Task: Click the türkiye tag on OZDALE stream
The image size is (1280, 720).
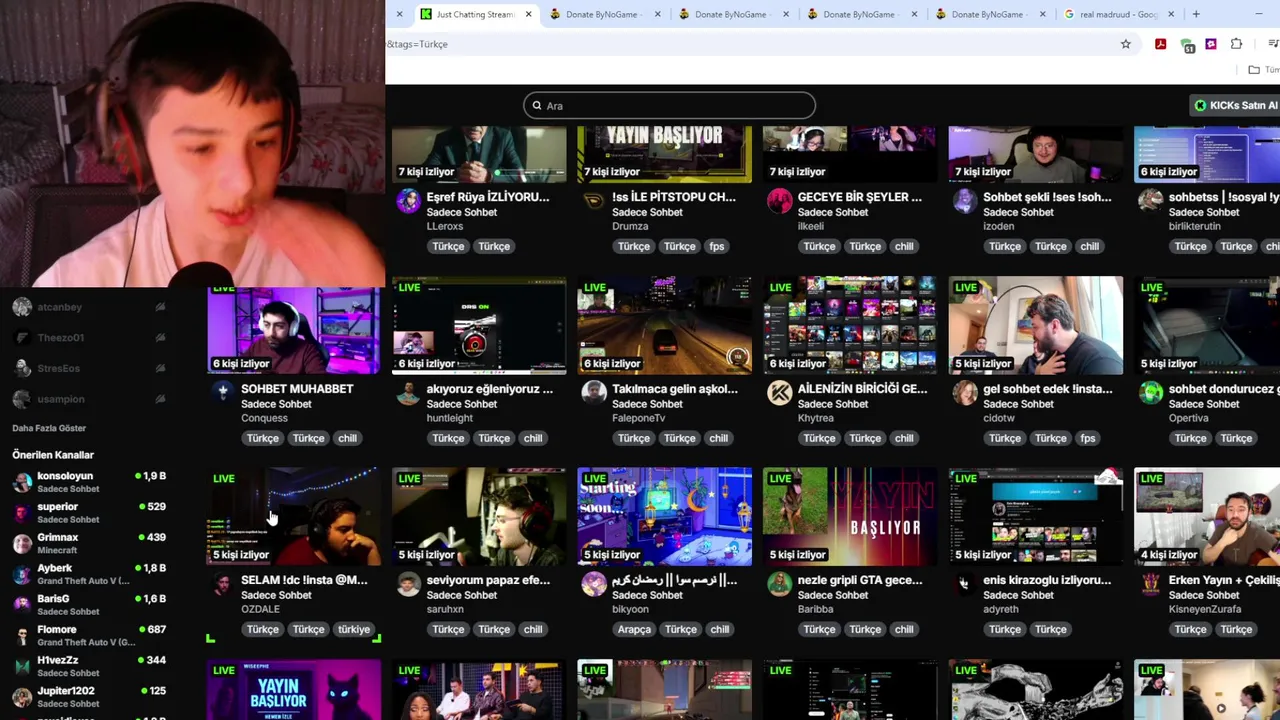Action: coord(354,629)
